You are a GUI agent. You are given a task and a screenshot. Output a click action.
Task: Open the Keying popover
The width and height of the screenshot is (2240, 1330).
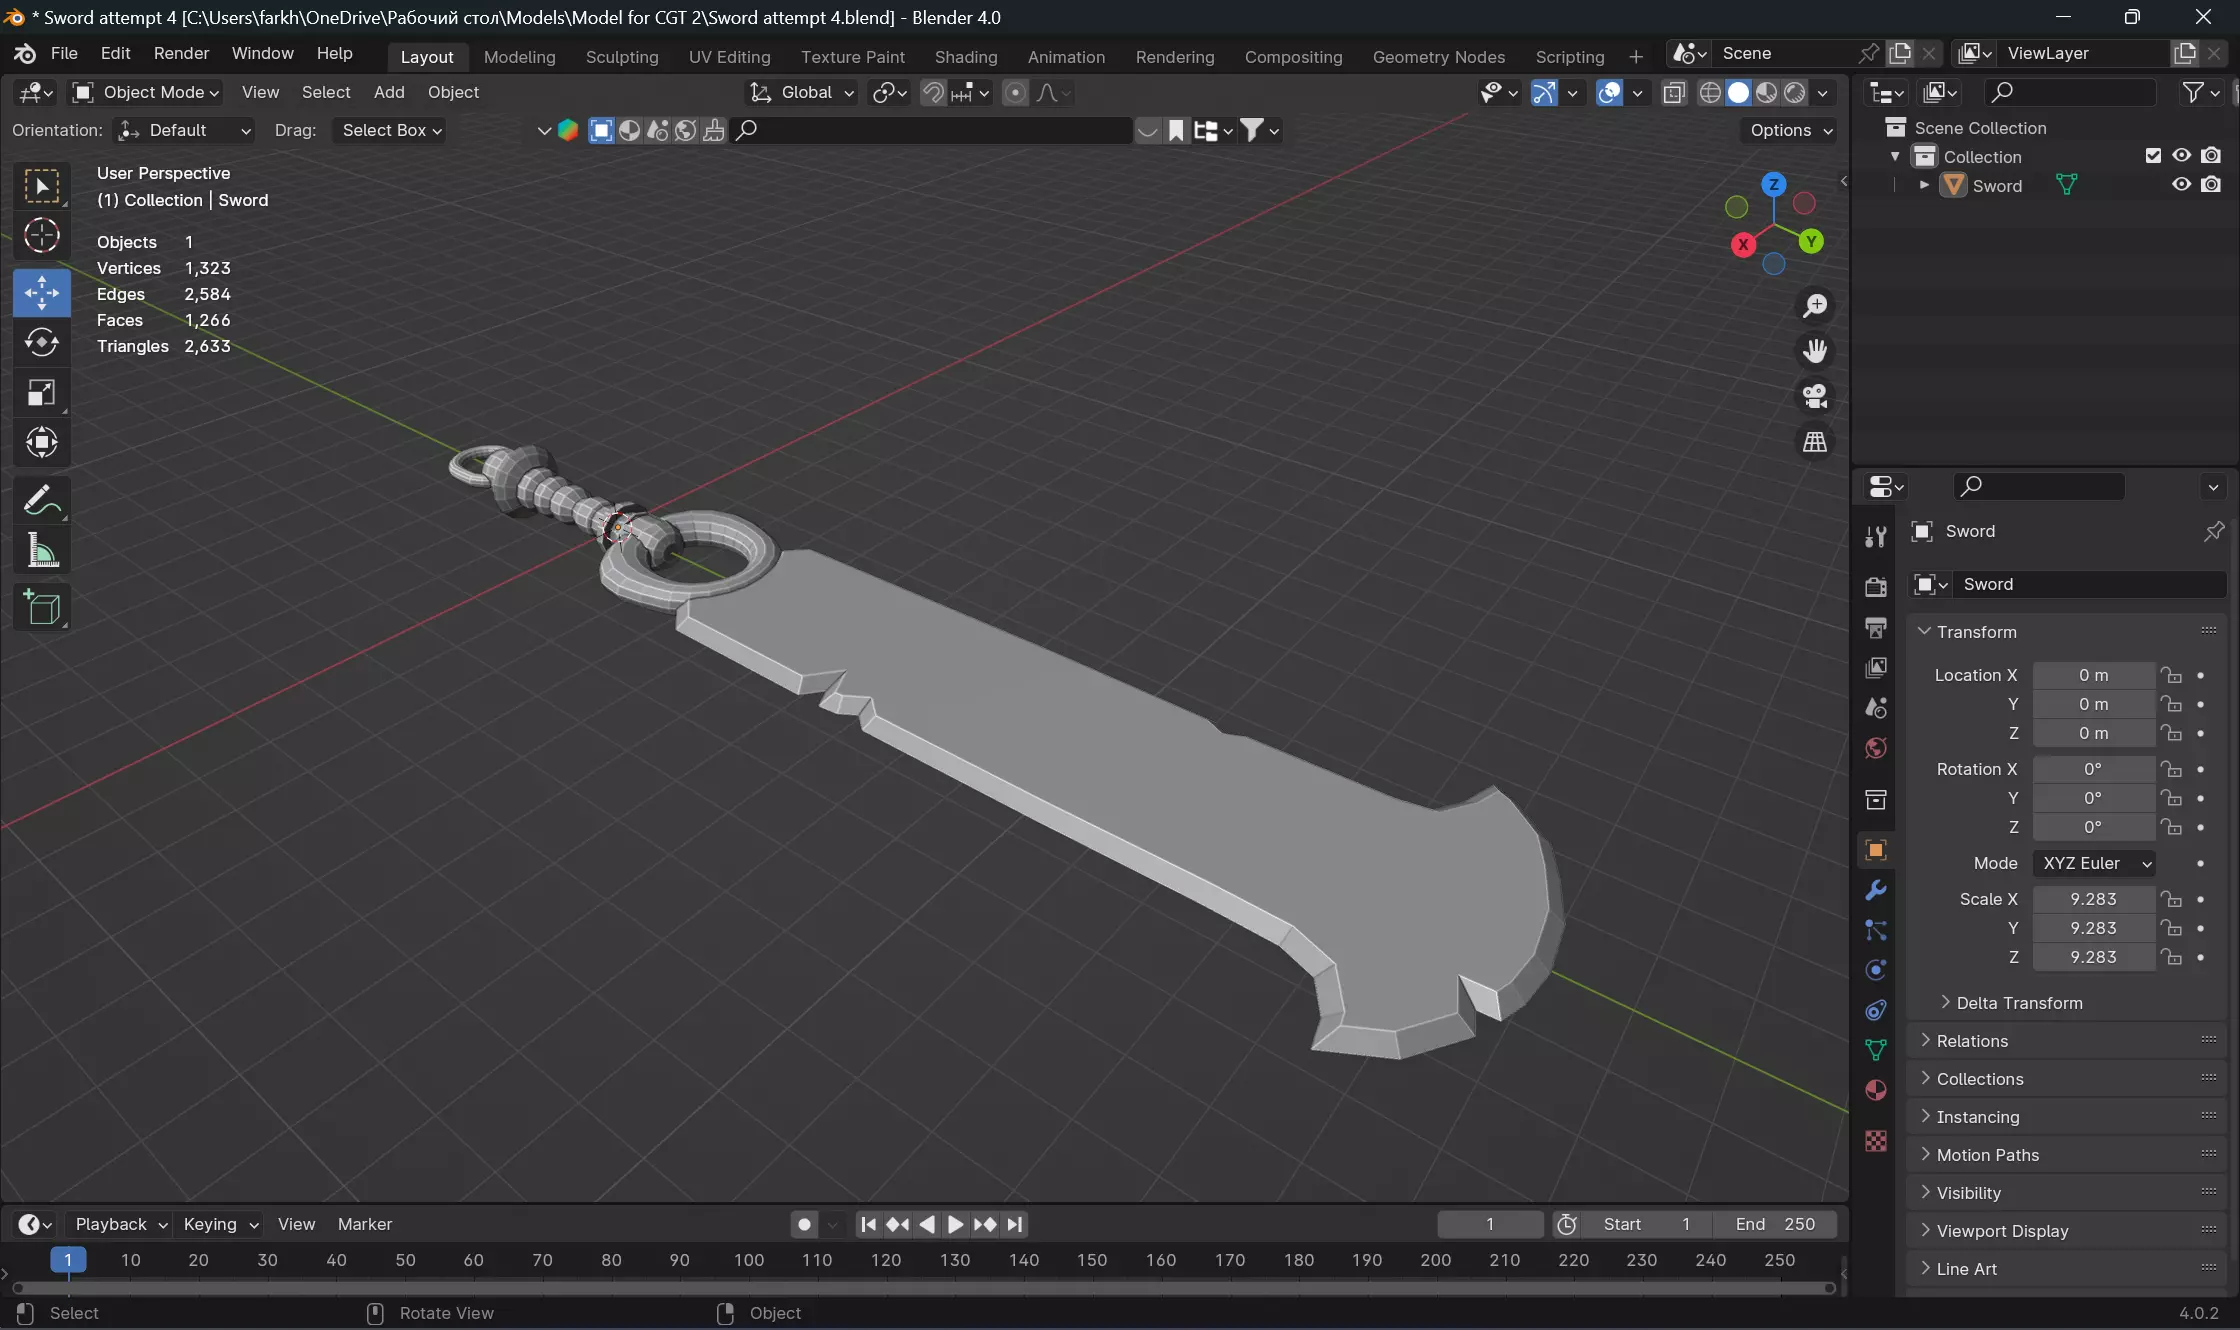(220, 1224)
